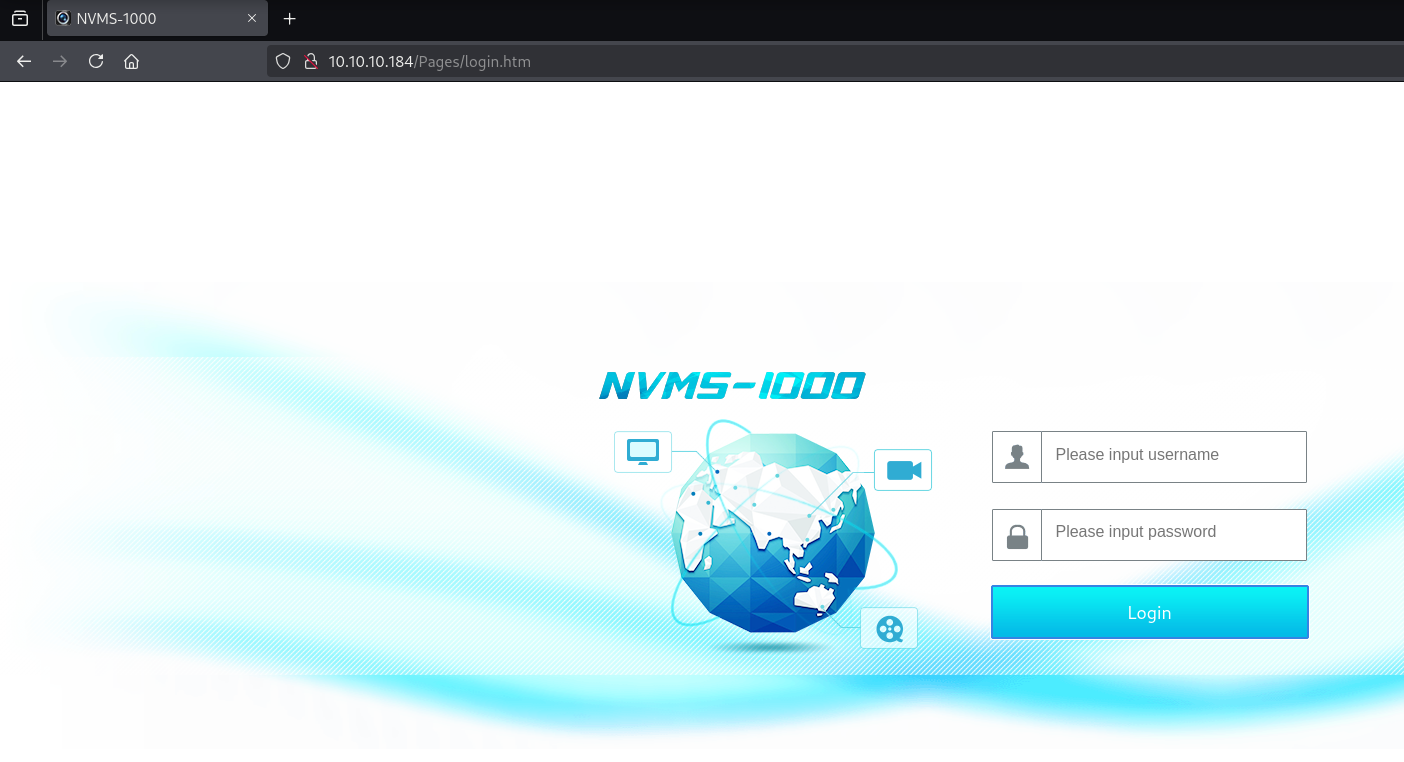This screenshot has height=762, width=1404.
Task: Go back to previous page
Action: coord(24,61)
